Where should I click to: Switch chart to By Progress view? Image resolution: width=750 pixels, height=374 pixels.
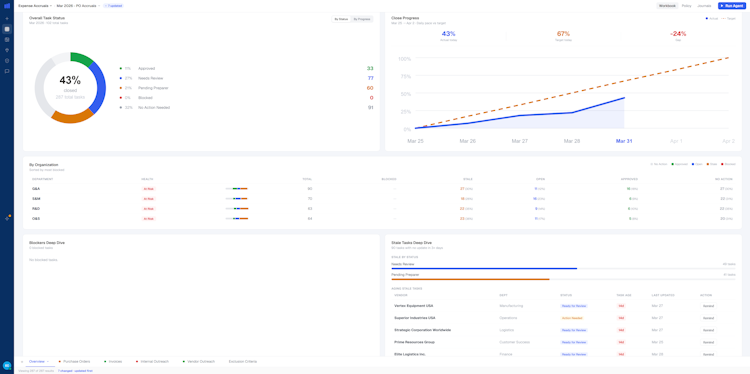[x=362, y=19]
